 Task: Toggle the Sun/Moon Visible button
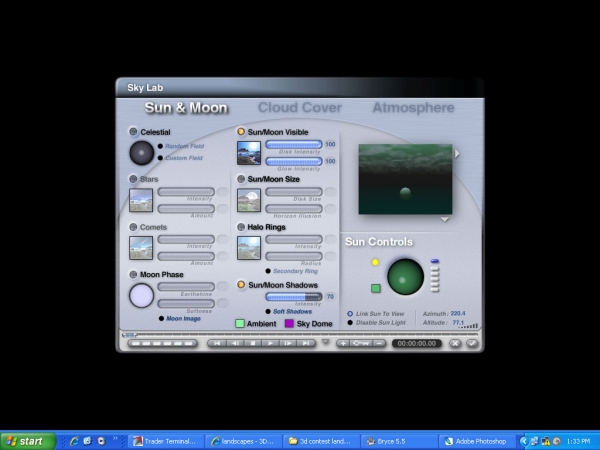(x=241, y=132)
